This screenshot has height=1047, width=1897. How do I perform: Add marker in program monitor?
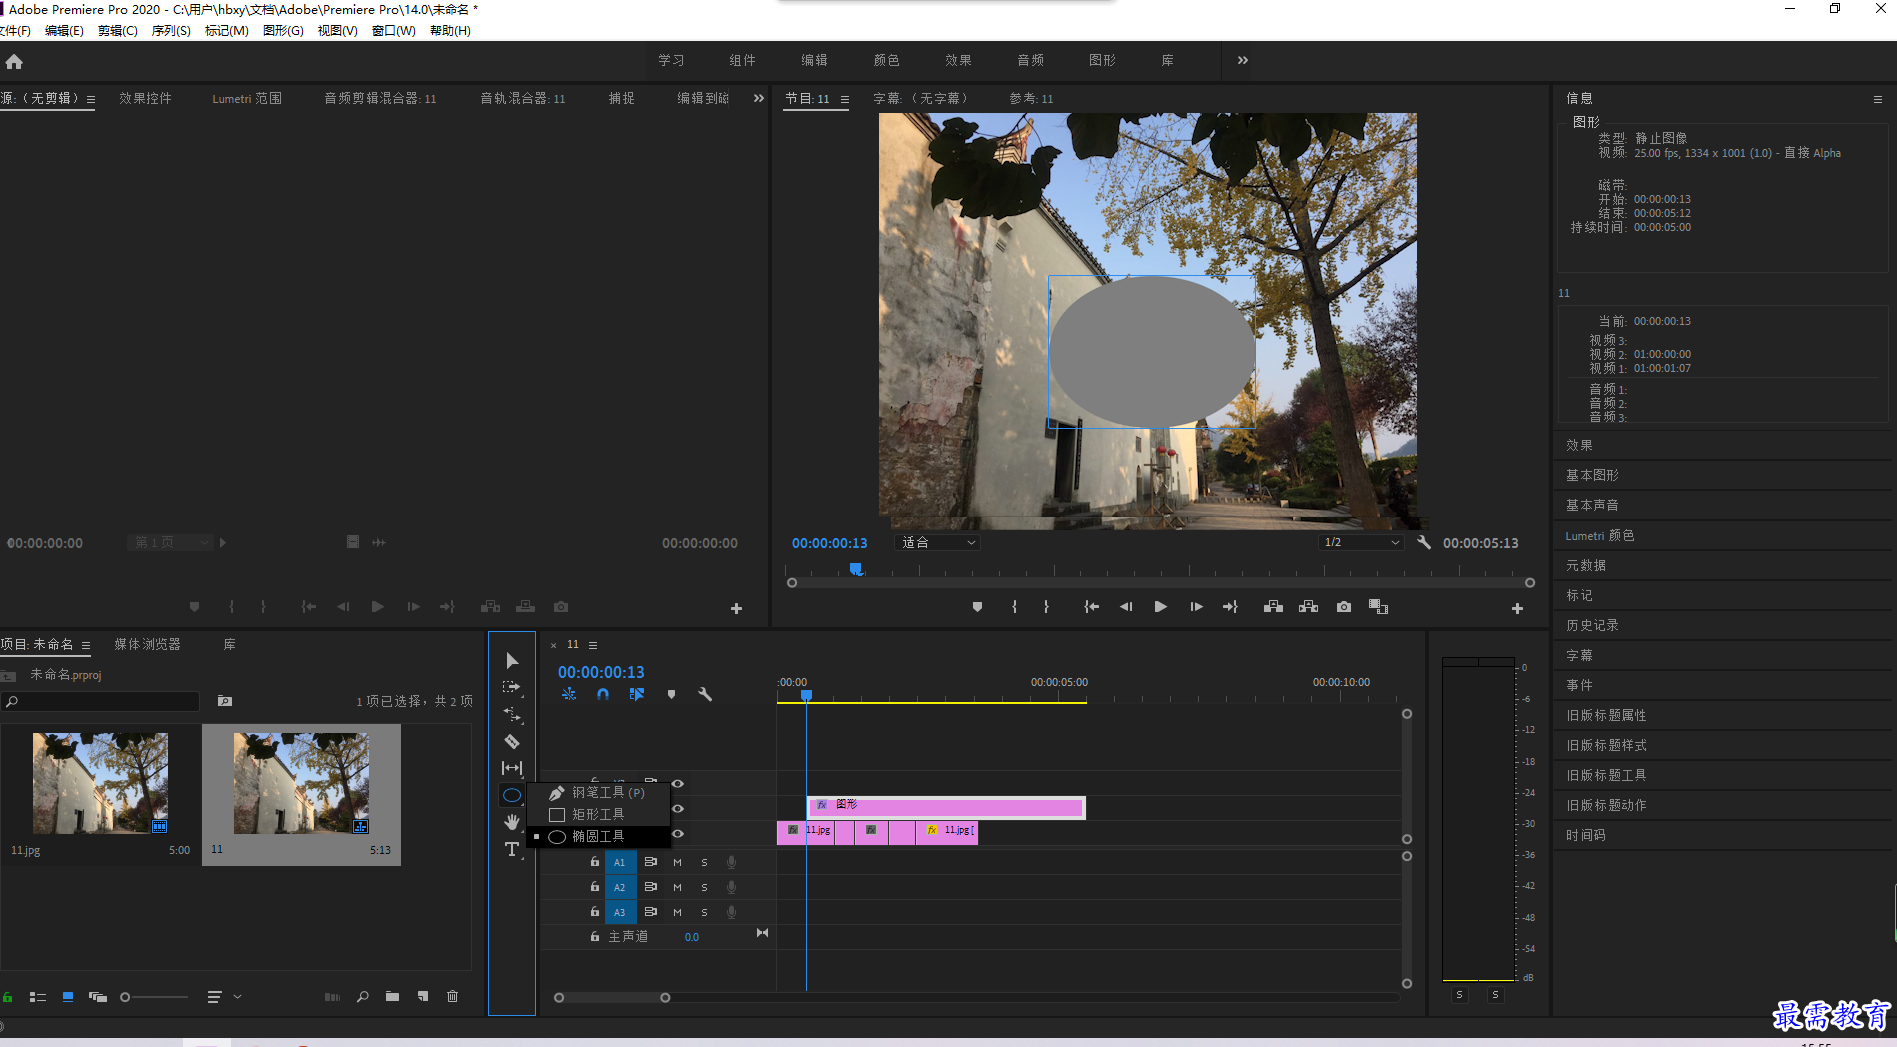tap(977, 607)
